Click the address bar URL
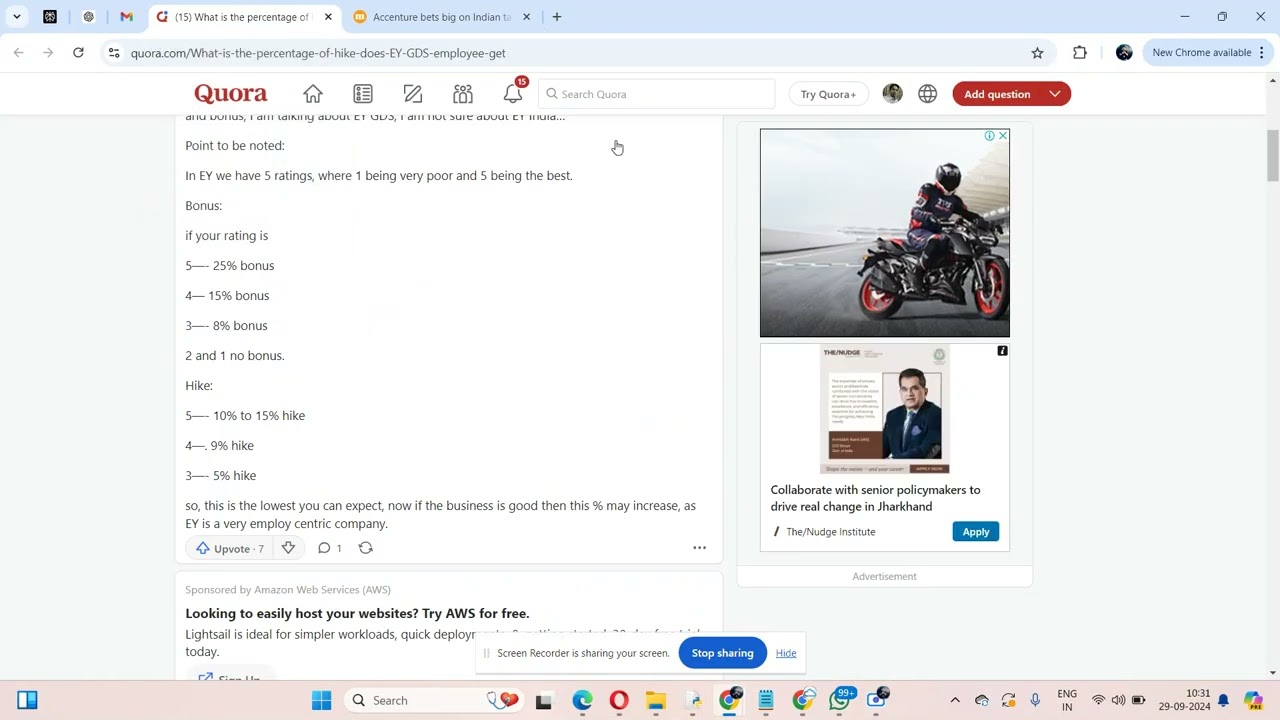Viewport: 1280px width, 720px height. point(318,53)
